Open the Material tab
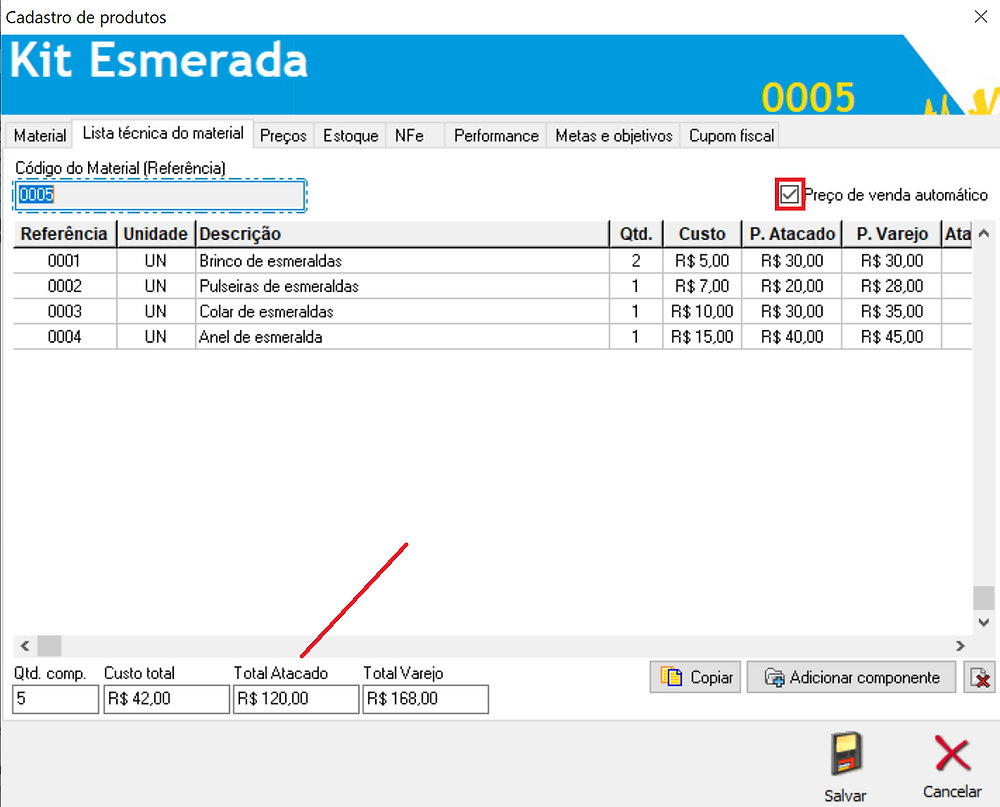The image size is (1000, 807). coord(40,136)
